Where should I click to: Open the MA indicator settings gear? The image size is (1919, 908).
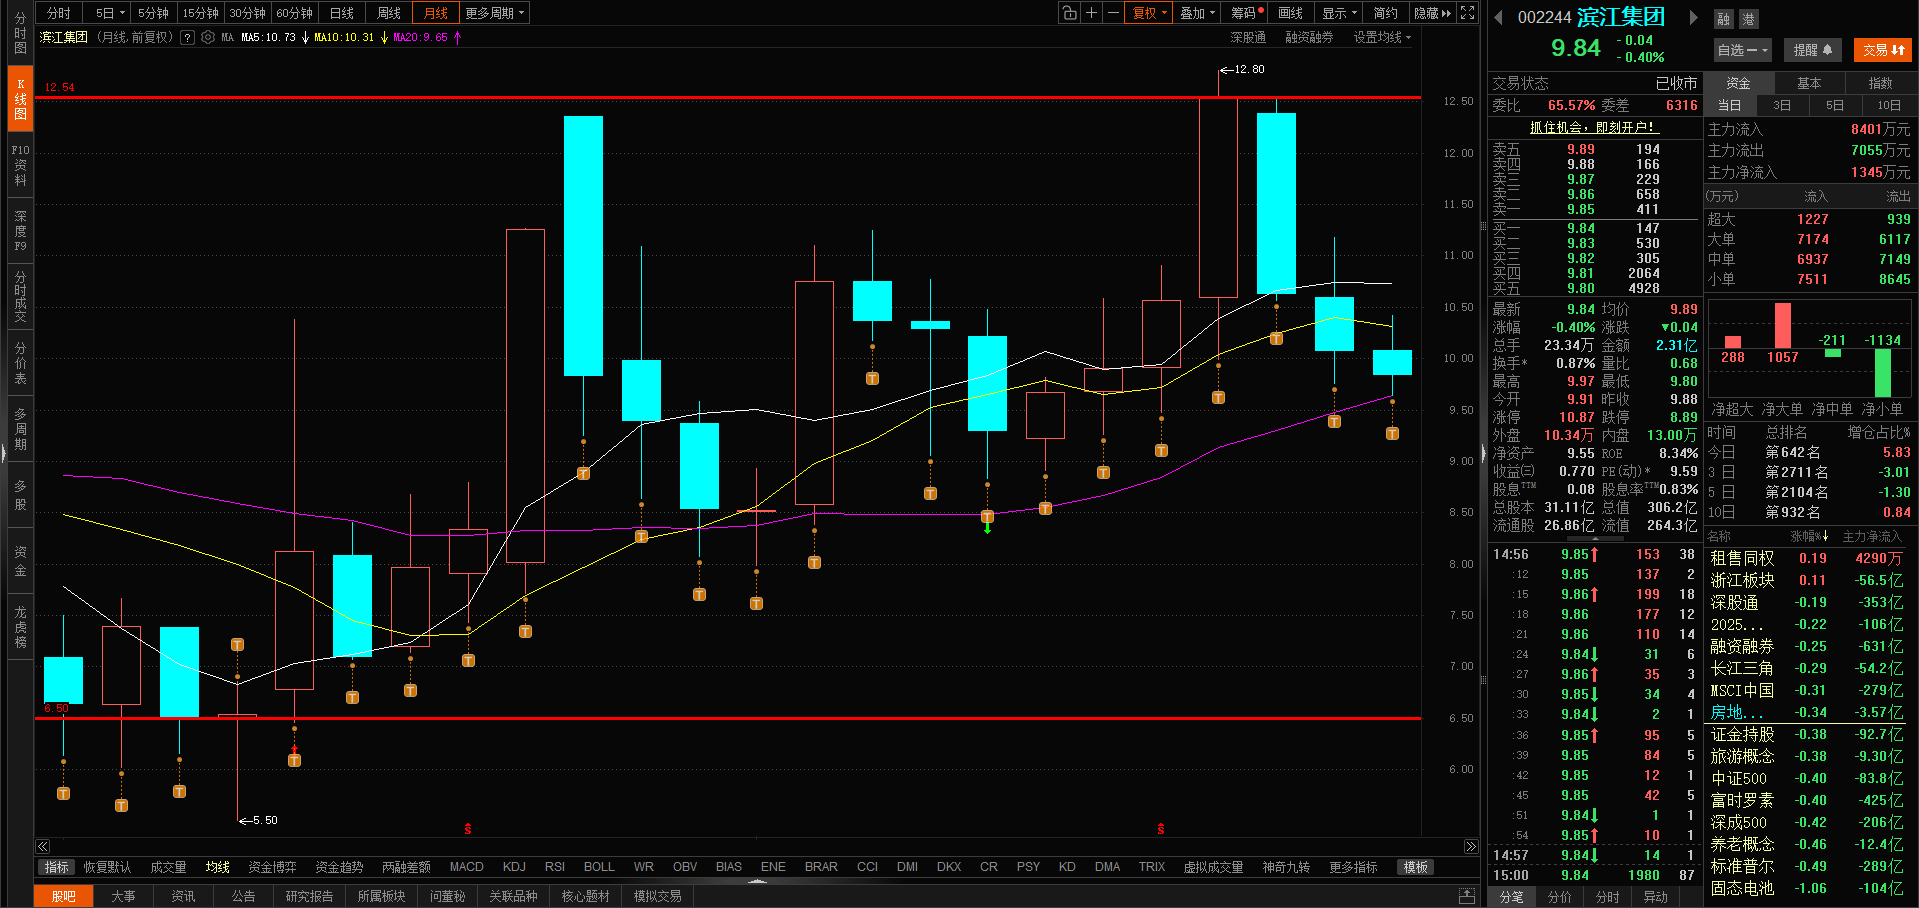208,37
